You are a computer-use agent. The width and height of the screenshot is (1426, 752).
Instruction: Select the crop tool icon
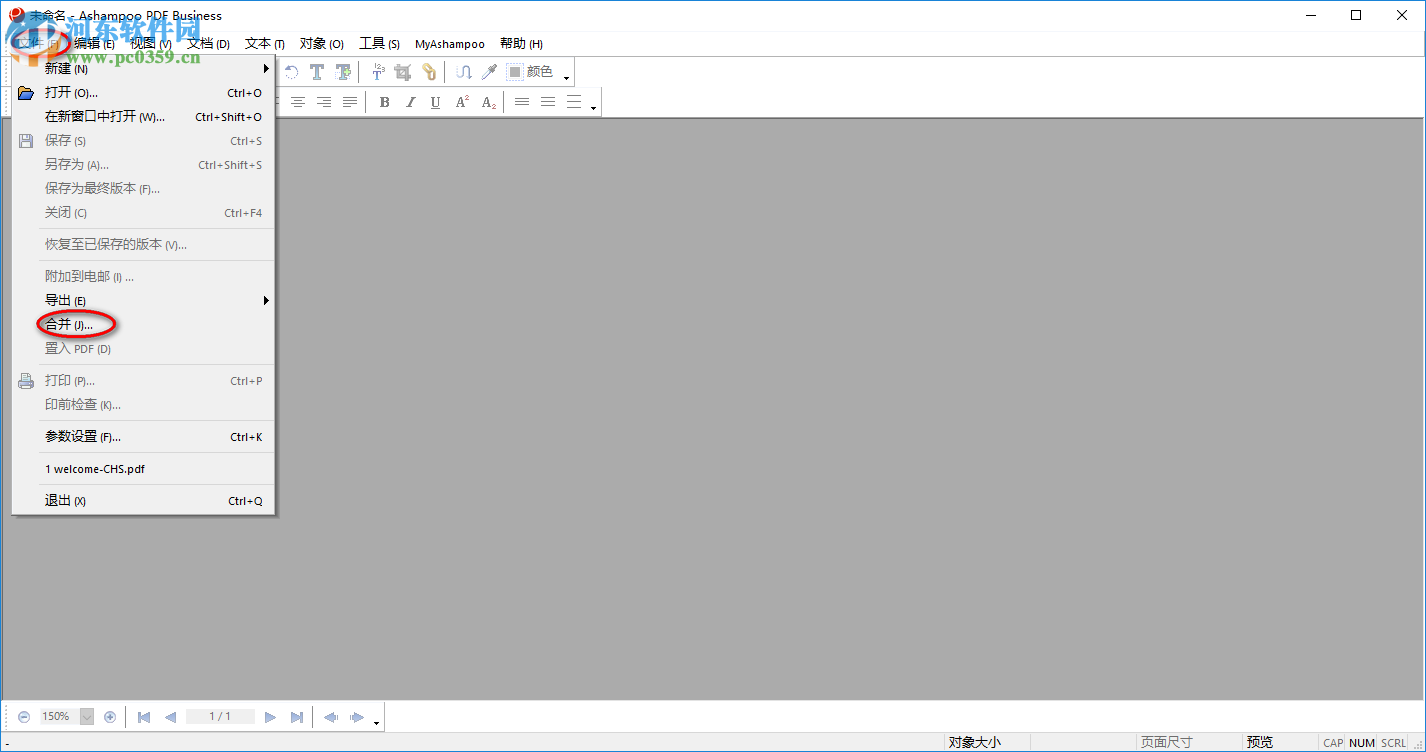click(403, 72)
